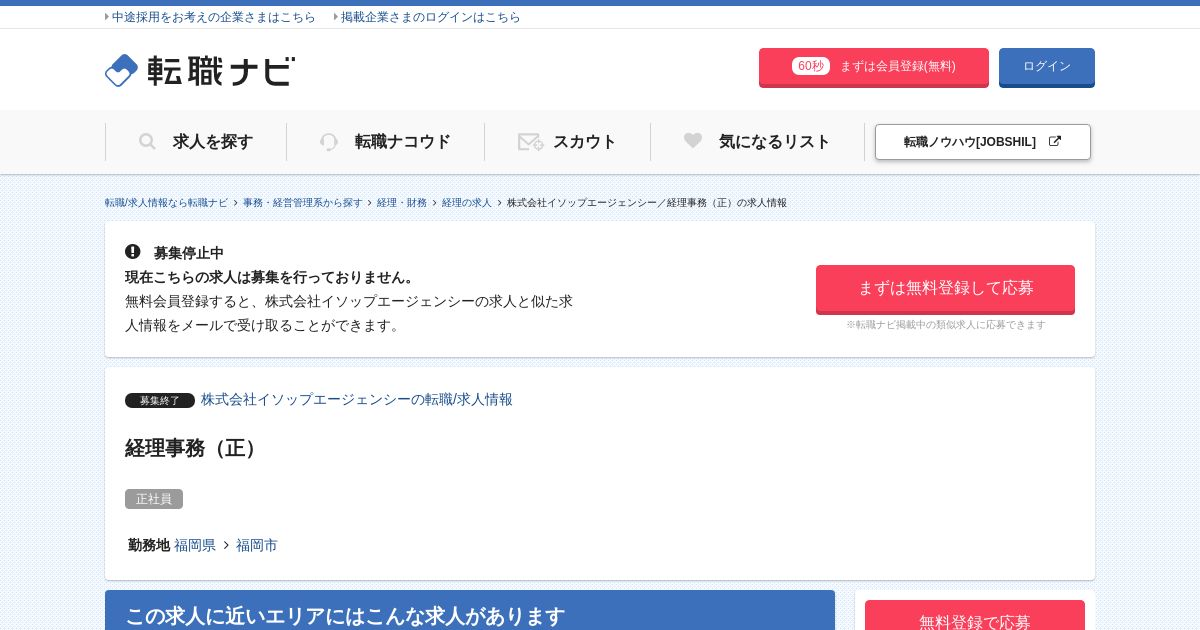Open 福岡県 location link
The height and width of the screenshot is (630, 1200).
click(195, 545)
